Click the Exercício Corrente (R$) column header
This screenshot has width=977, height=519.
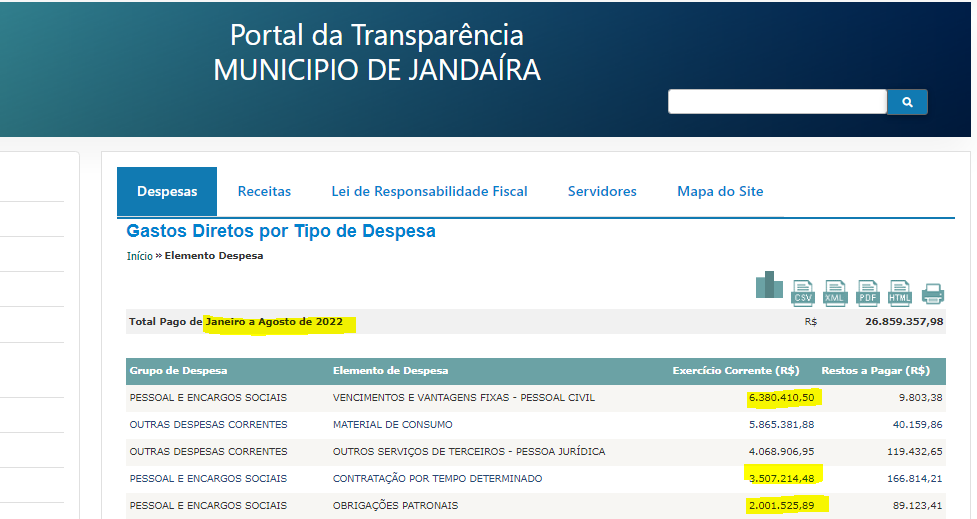tap(736, 371)
